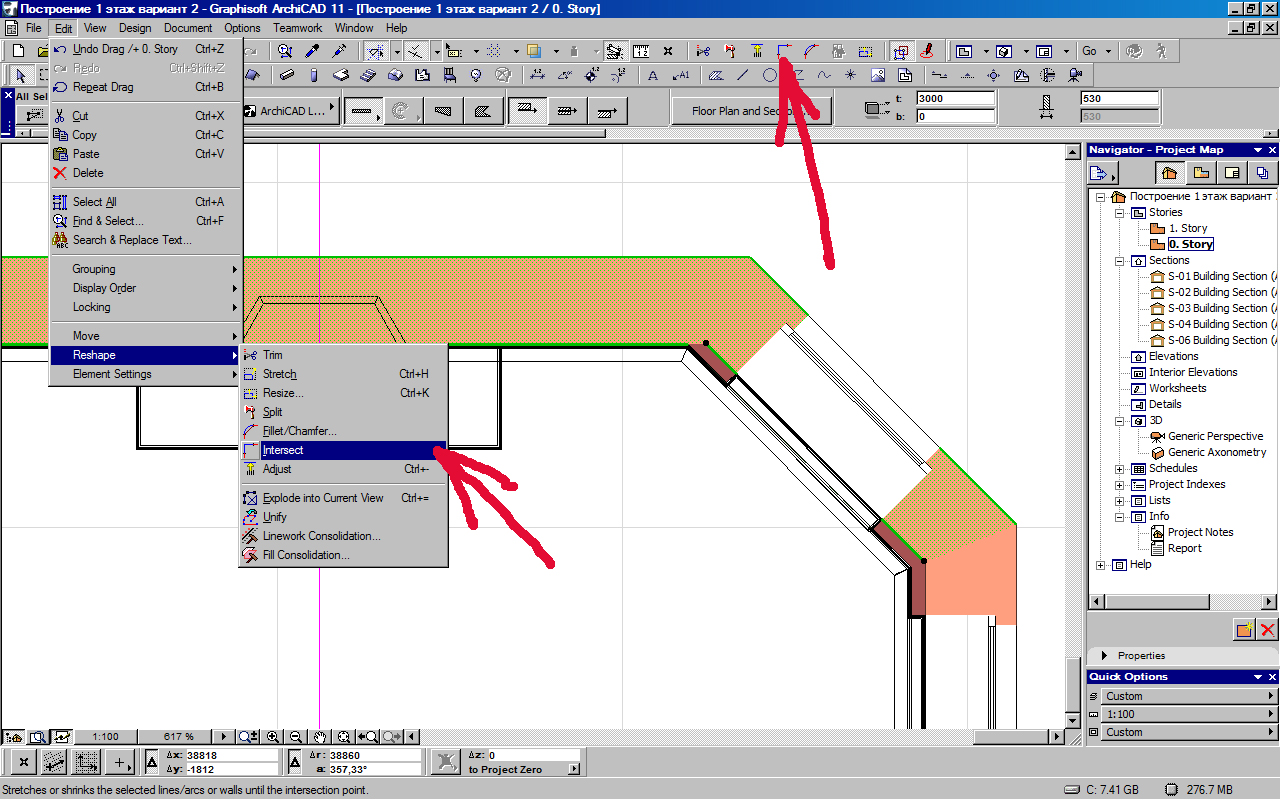Toggle relative coordinates delta button by Δx
This screenshot has width=1280, height=800.
pyautogui.click(x=152, y=763)
